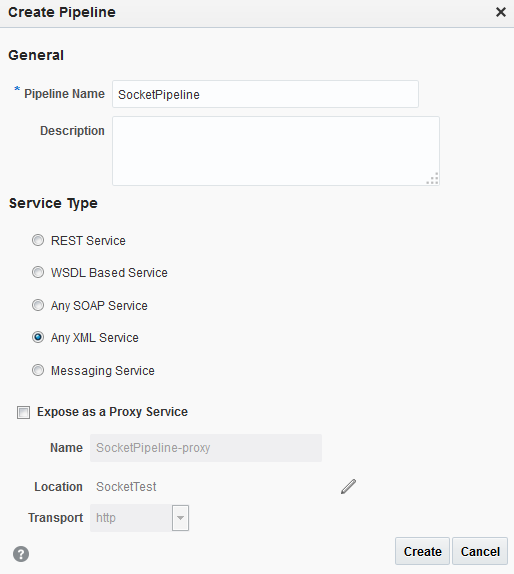Click the Cancel button
Screen dimensions: 514x574
point(480,551)
